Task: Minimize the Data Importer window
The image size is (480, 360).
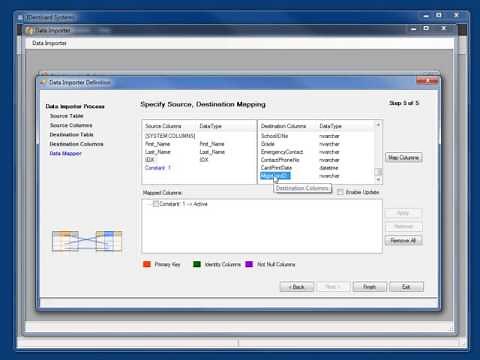Action: click(x=414, y=29)
